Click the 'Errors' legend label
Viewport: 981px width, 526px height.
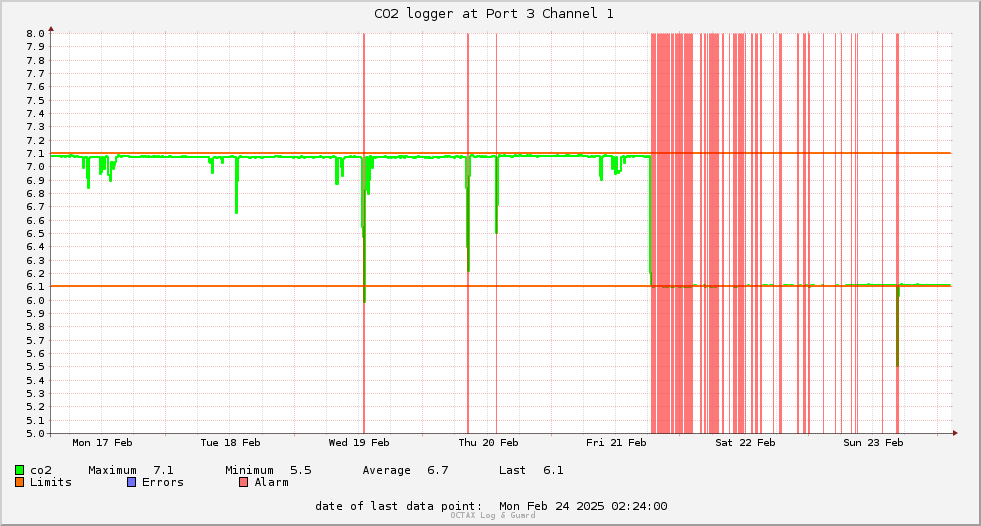163,482
